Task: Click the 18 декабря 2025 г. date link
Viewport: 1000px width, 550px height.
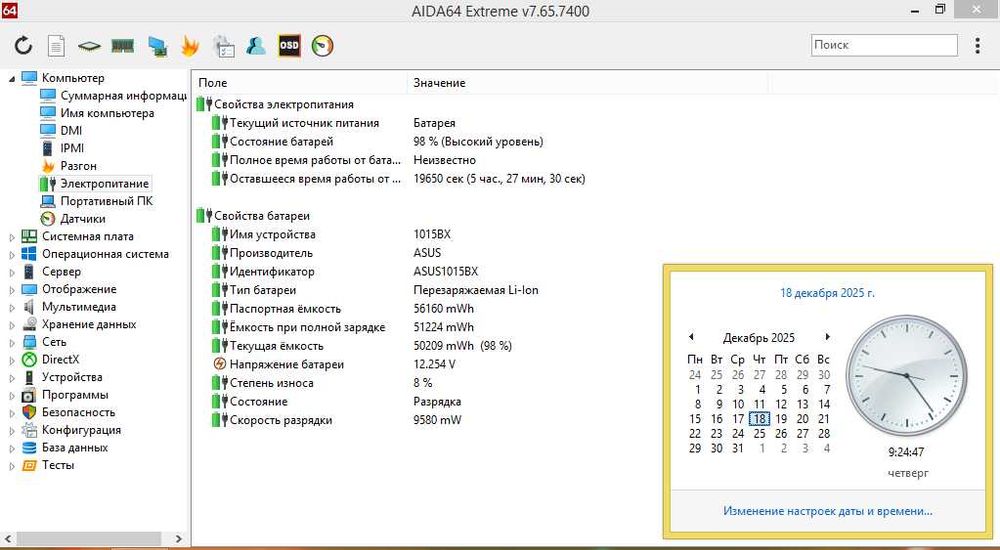Action: 827,293
